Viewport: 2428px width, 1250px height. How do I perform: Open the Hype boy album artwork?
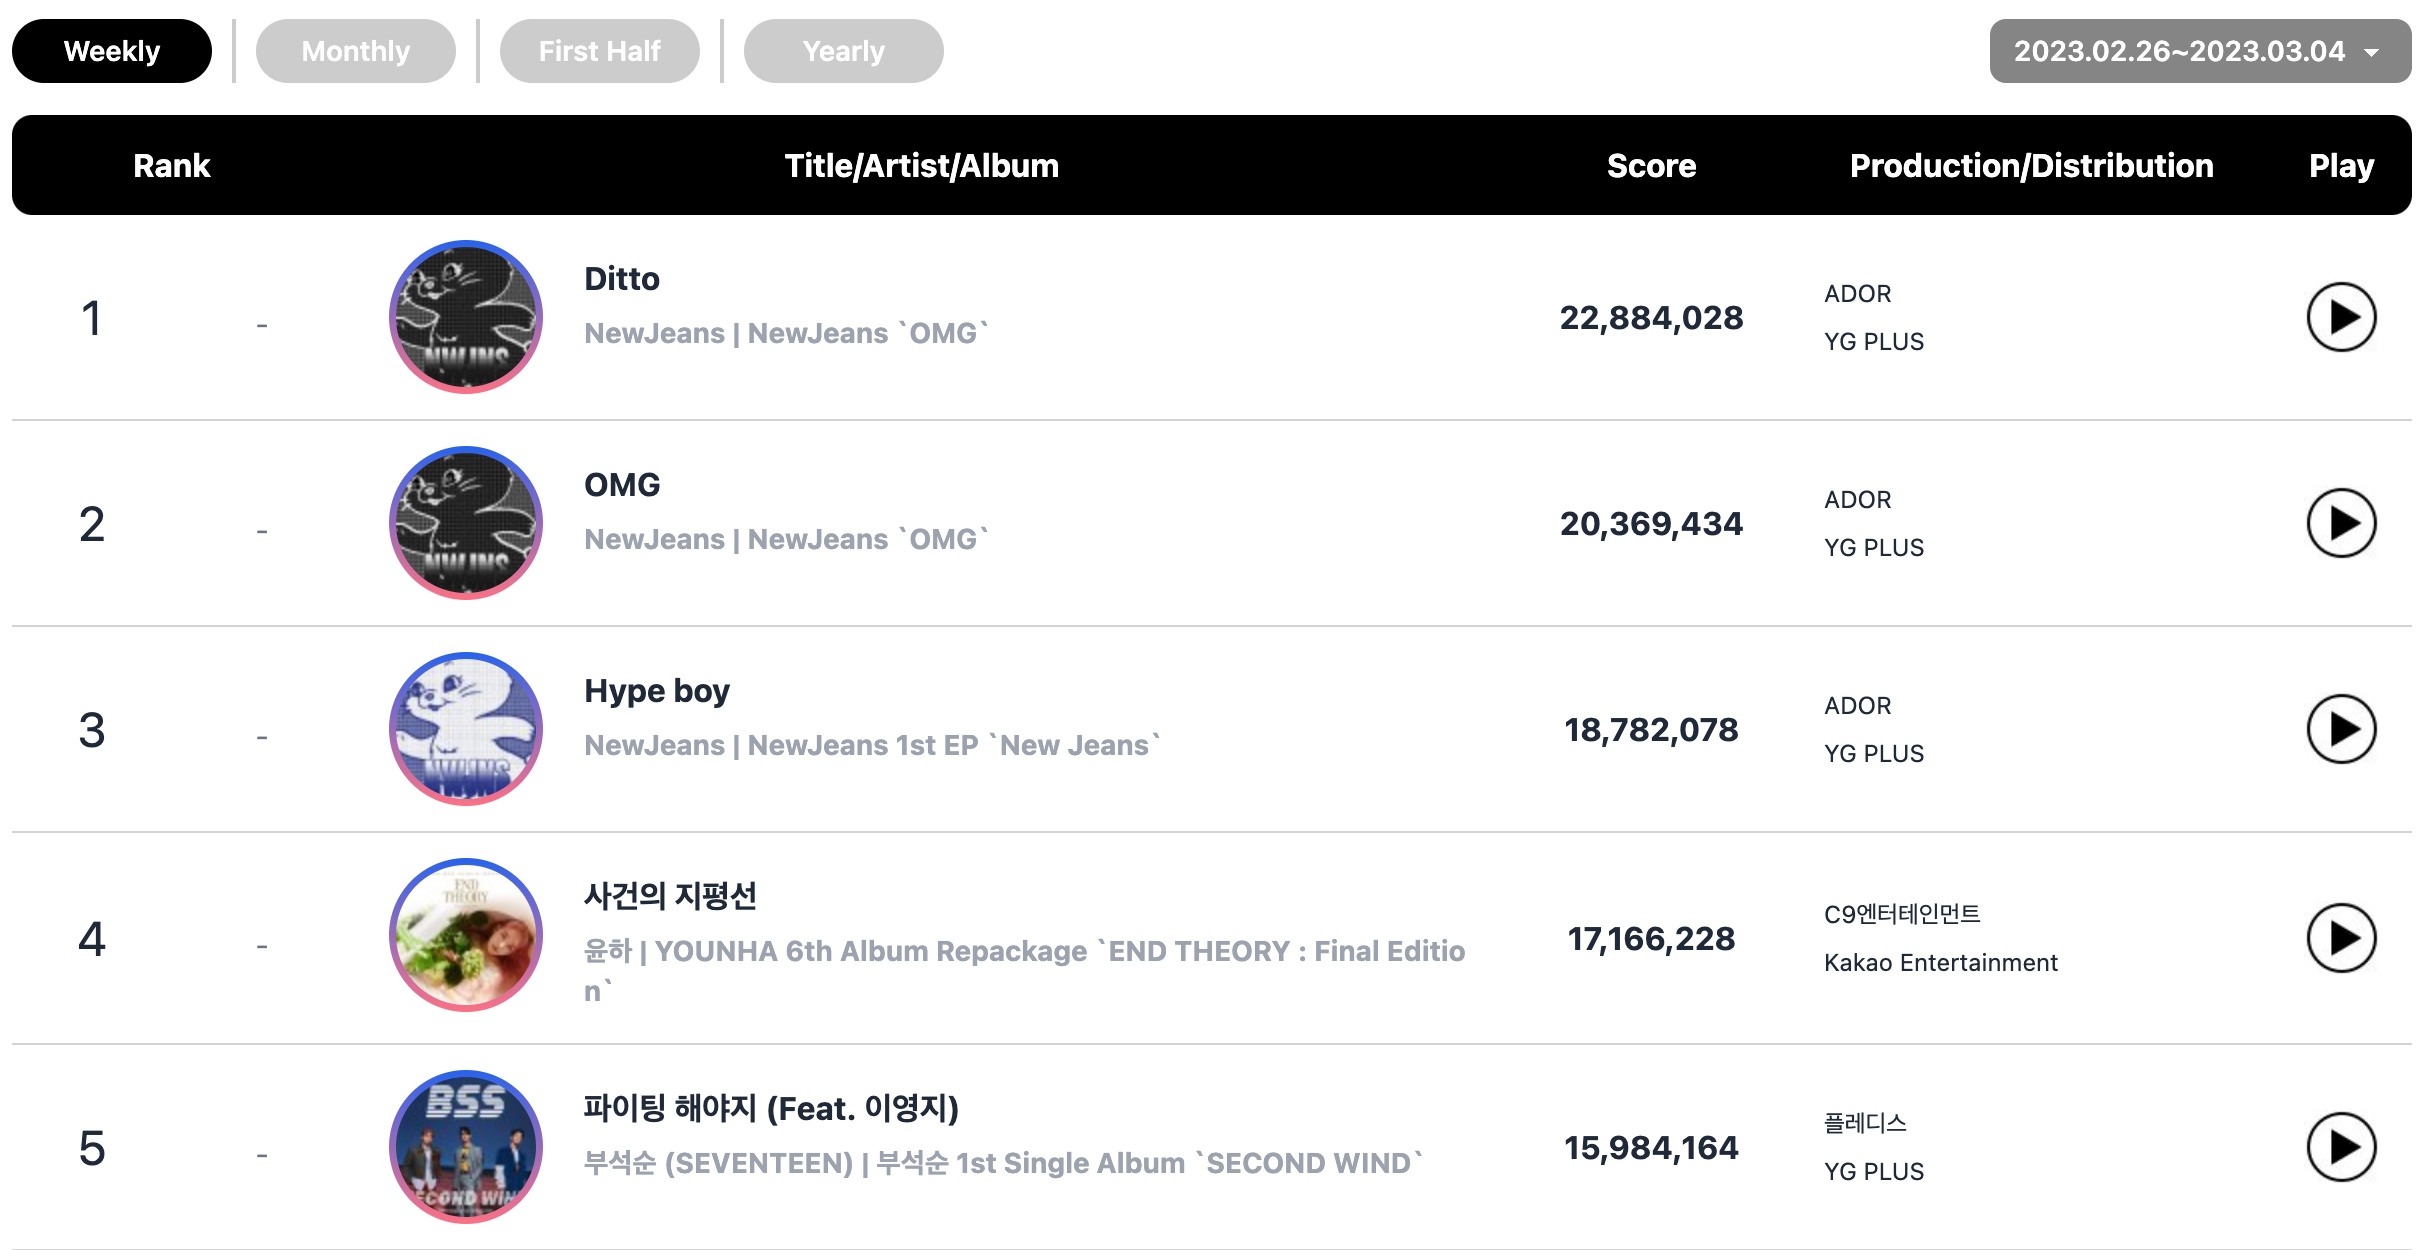click(x=466, y=729)
